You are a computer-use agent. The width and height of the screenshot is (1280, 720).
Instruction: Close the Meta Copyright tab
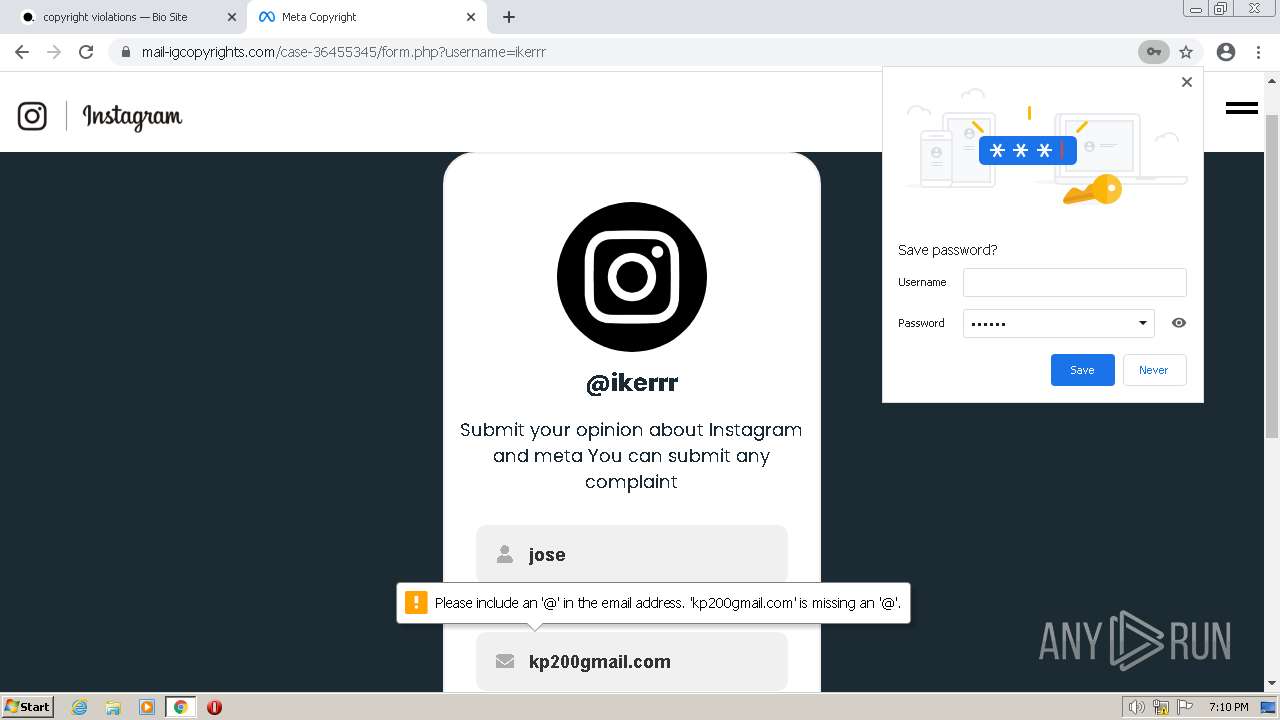pyautogui.click(x=471, y=17)
